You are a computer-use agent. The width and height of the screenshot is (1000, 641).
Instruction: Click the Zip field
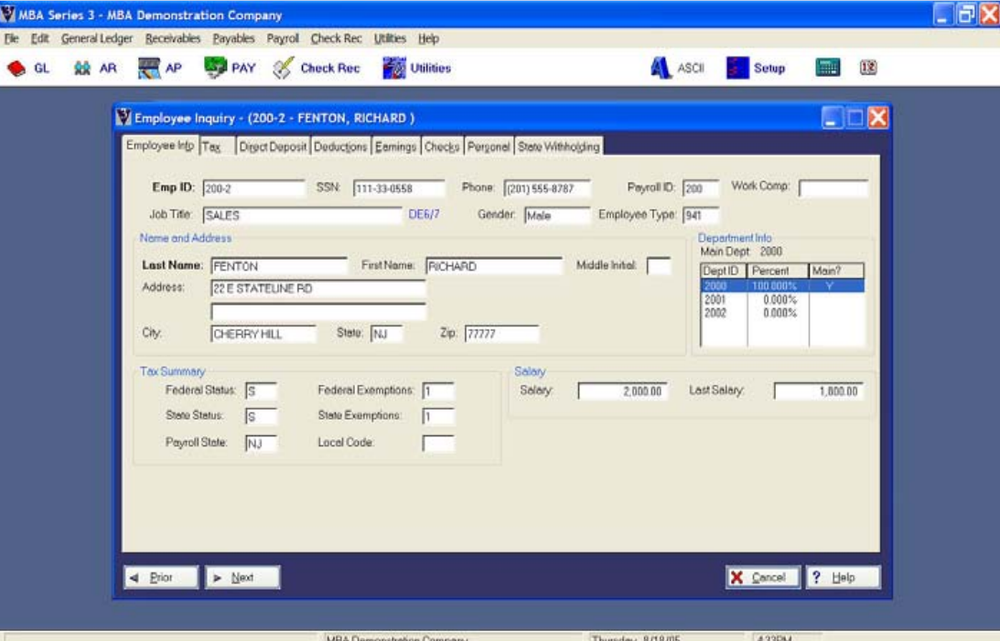(502, 334)
